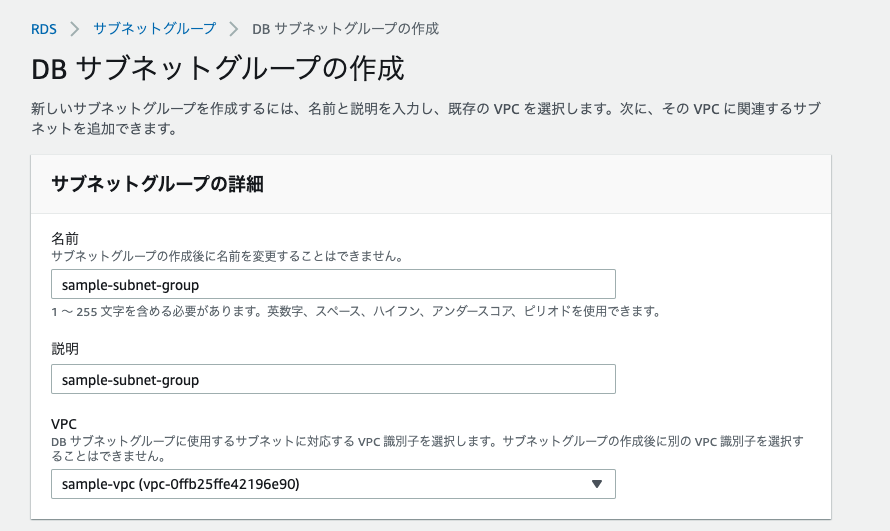Viewport: 890px width, 531px height.
Task: Click the large page heading DB サブネットグループの作成
Action: point(218,69)
